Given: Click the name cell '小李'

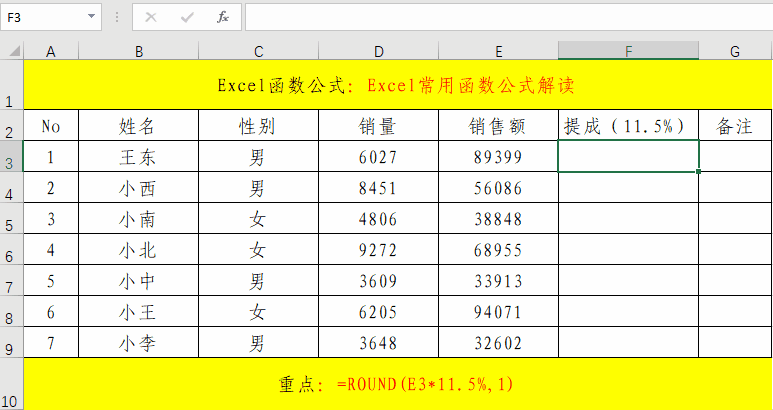Looking at the screenshot, I should coord(139,343).
